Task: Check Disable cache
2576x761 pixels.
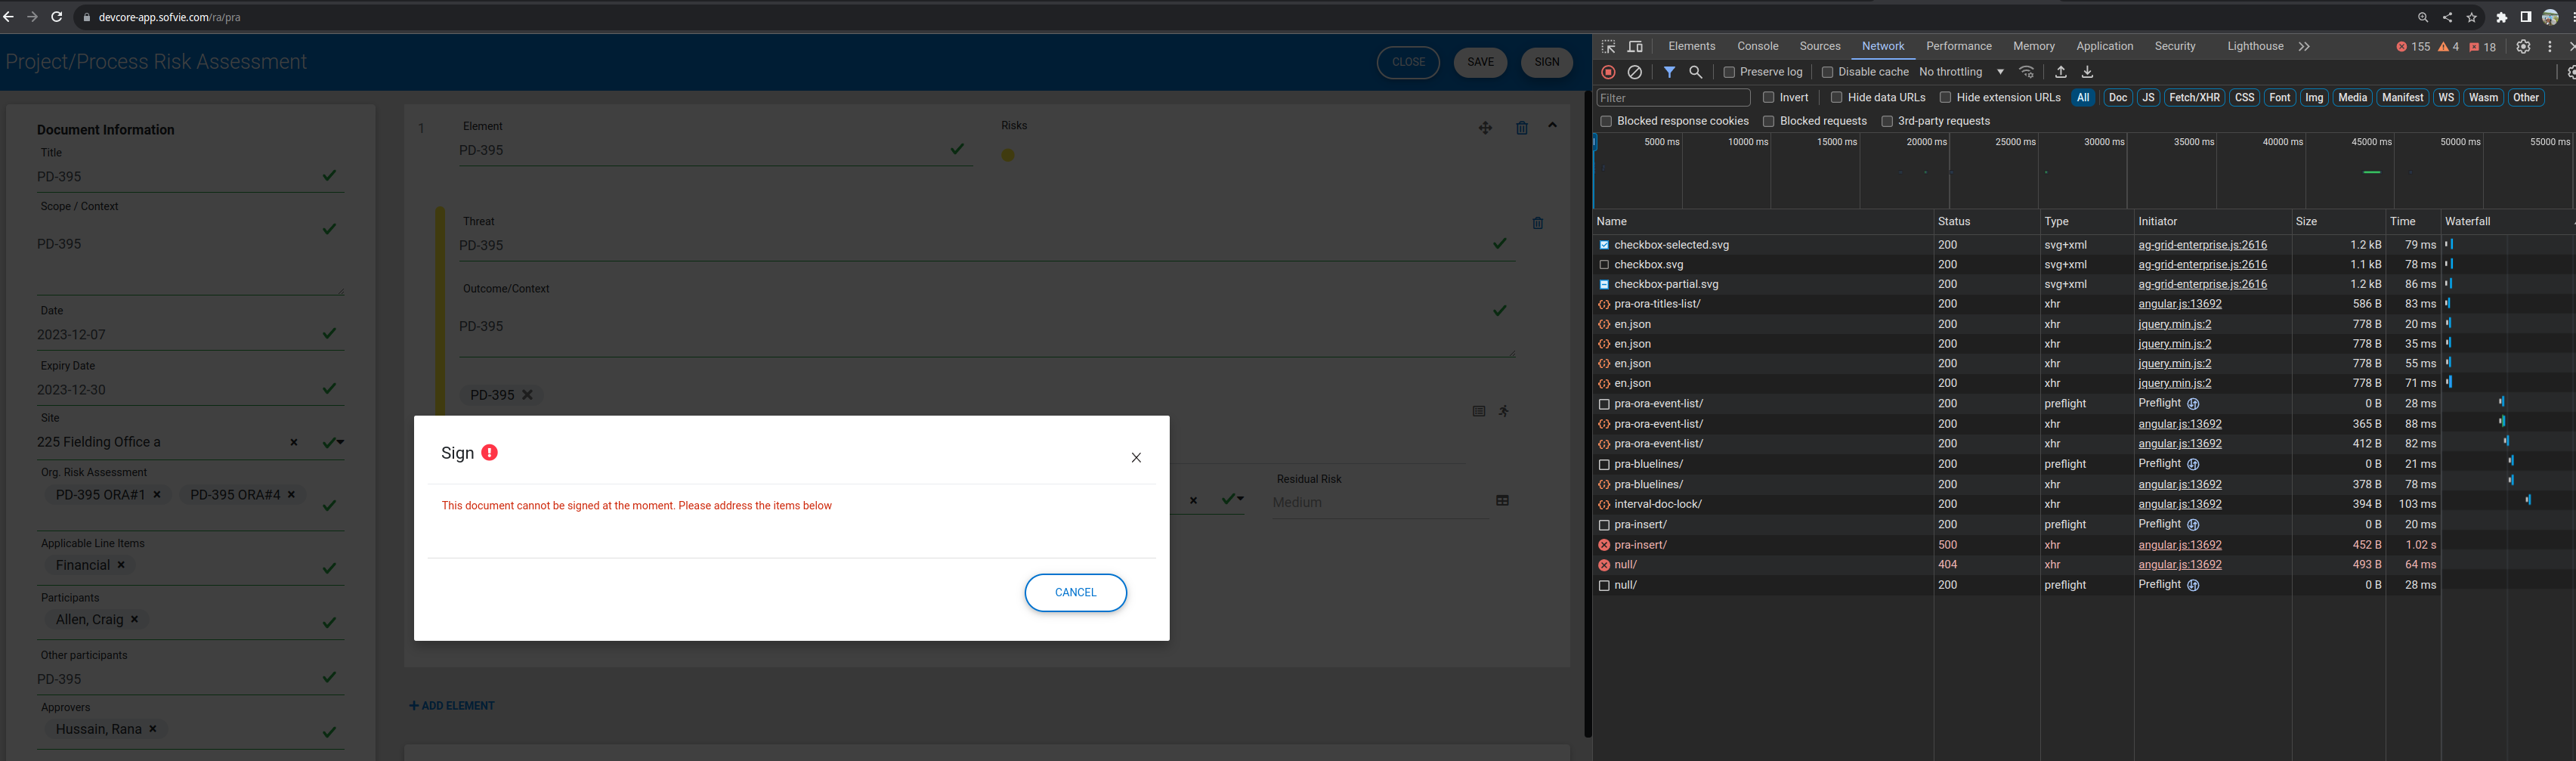Action: 1827,72
